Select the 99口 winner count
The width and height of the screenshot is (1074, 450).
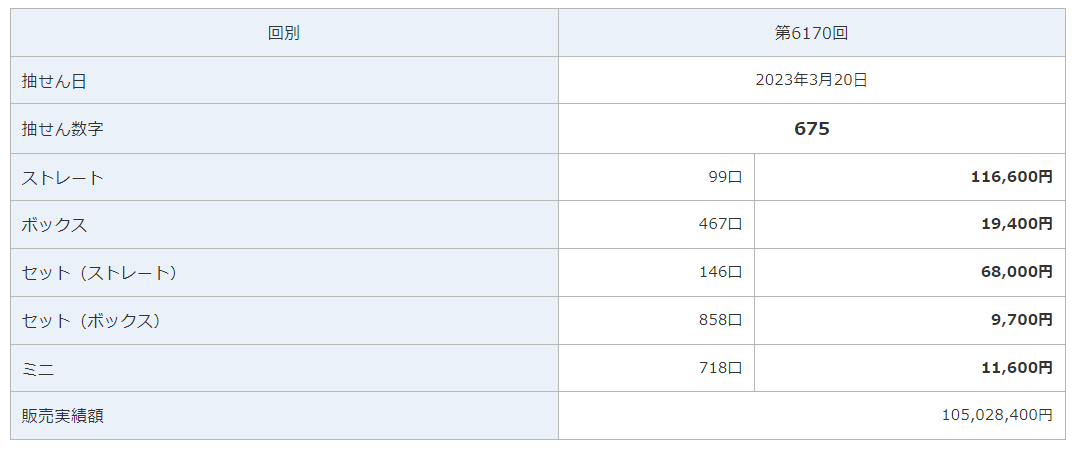click(x=724, y=177)
